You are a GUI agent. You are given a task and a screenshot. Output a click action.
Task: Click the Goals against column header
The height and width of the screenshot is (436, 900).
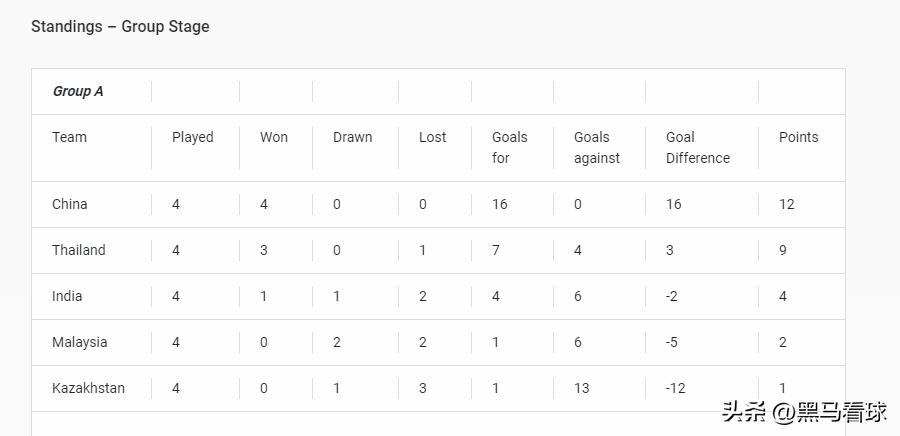596,147
